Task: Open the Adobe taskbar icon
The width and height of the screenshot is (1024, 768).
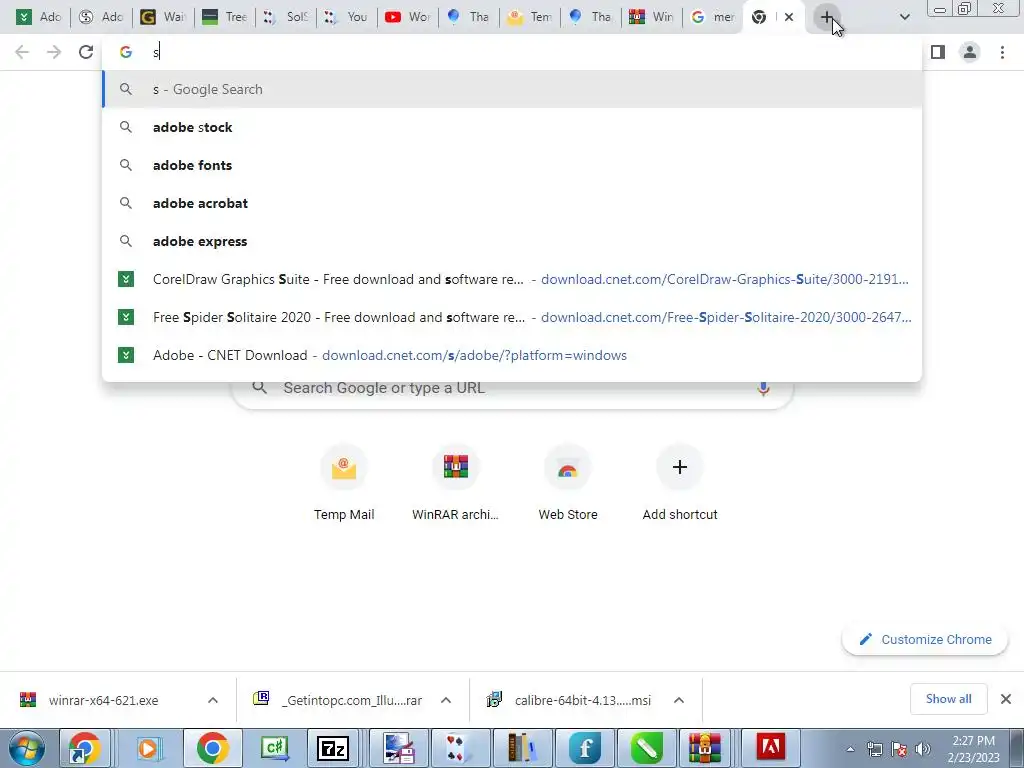Action: click(x=769, y=748)
